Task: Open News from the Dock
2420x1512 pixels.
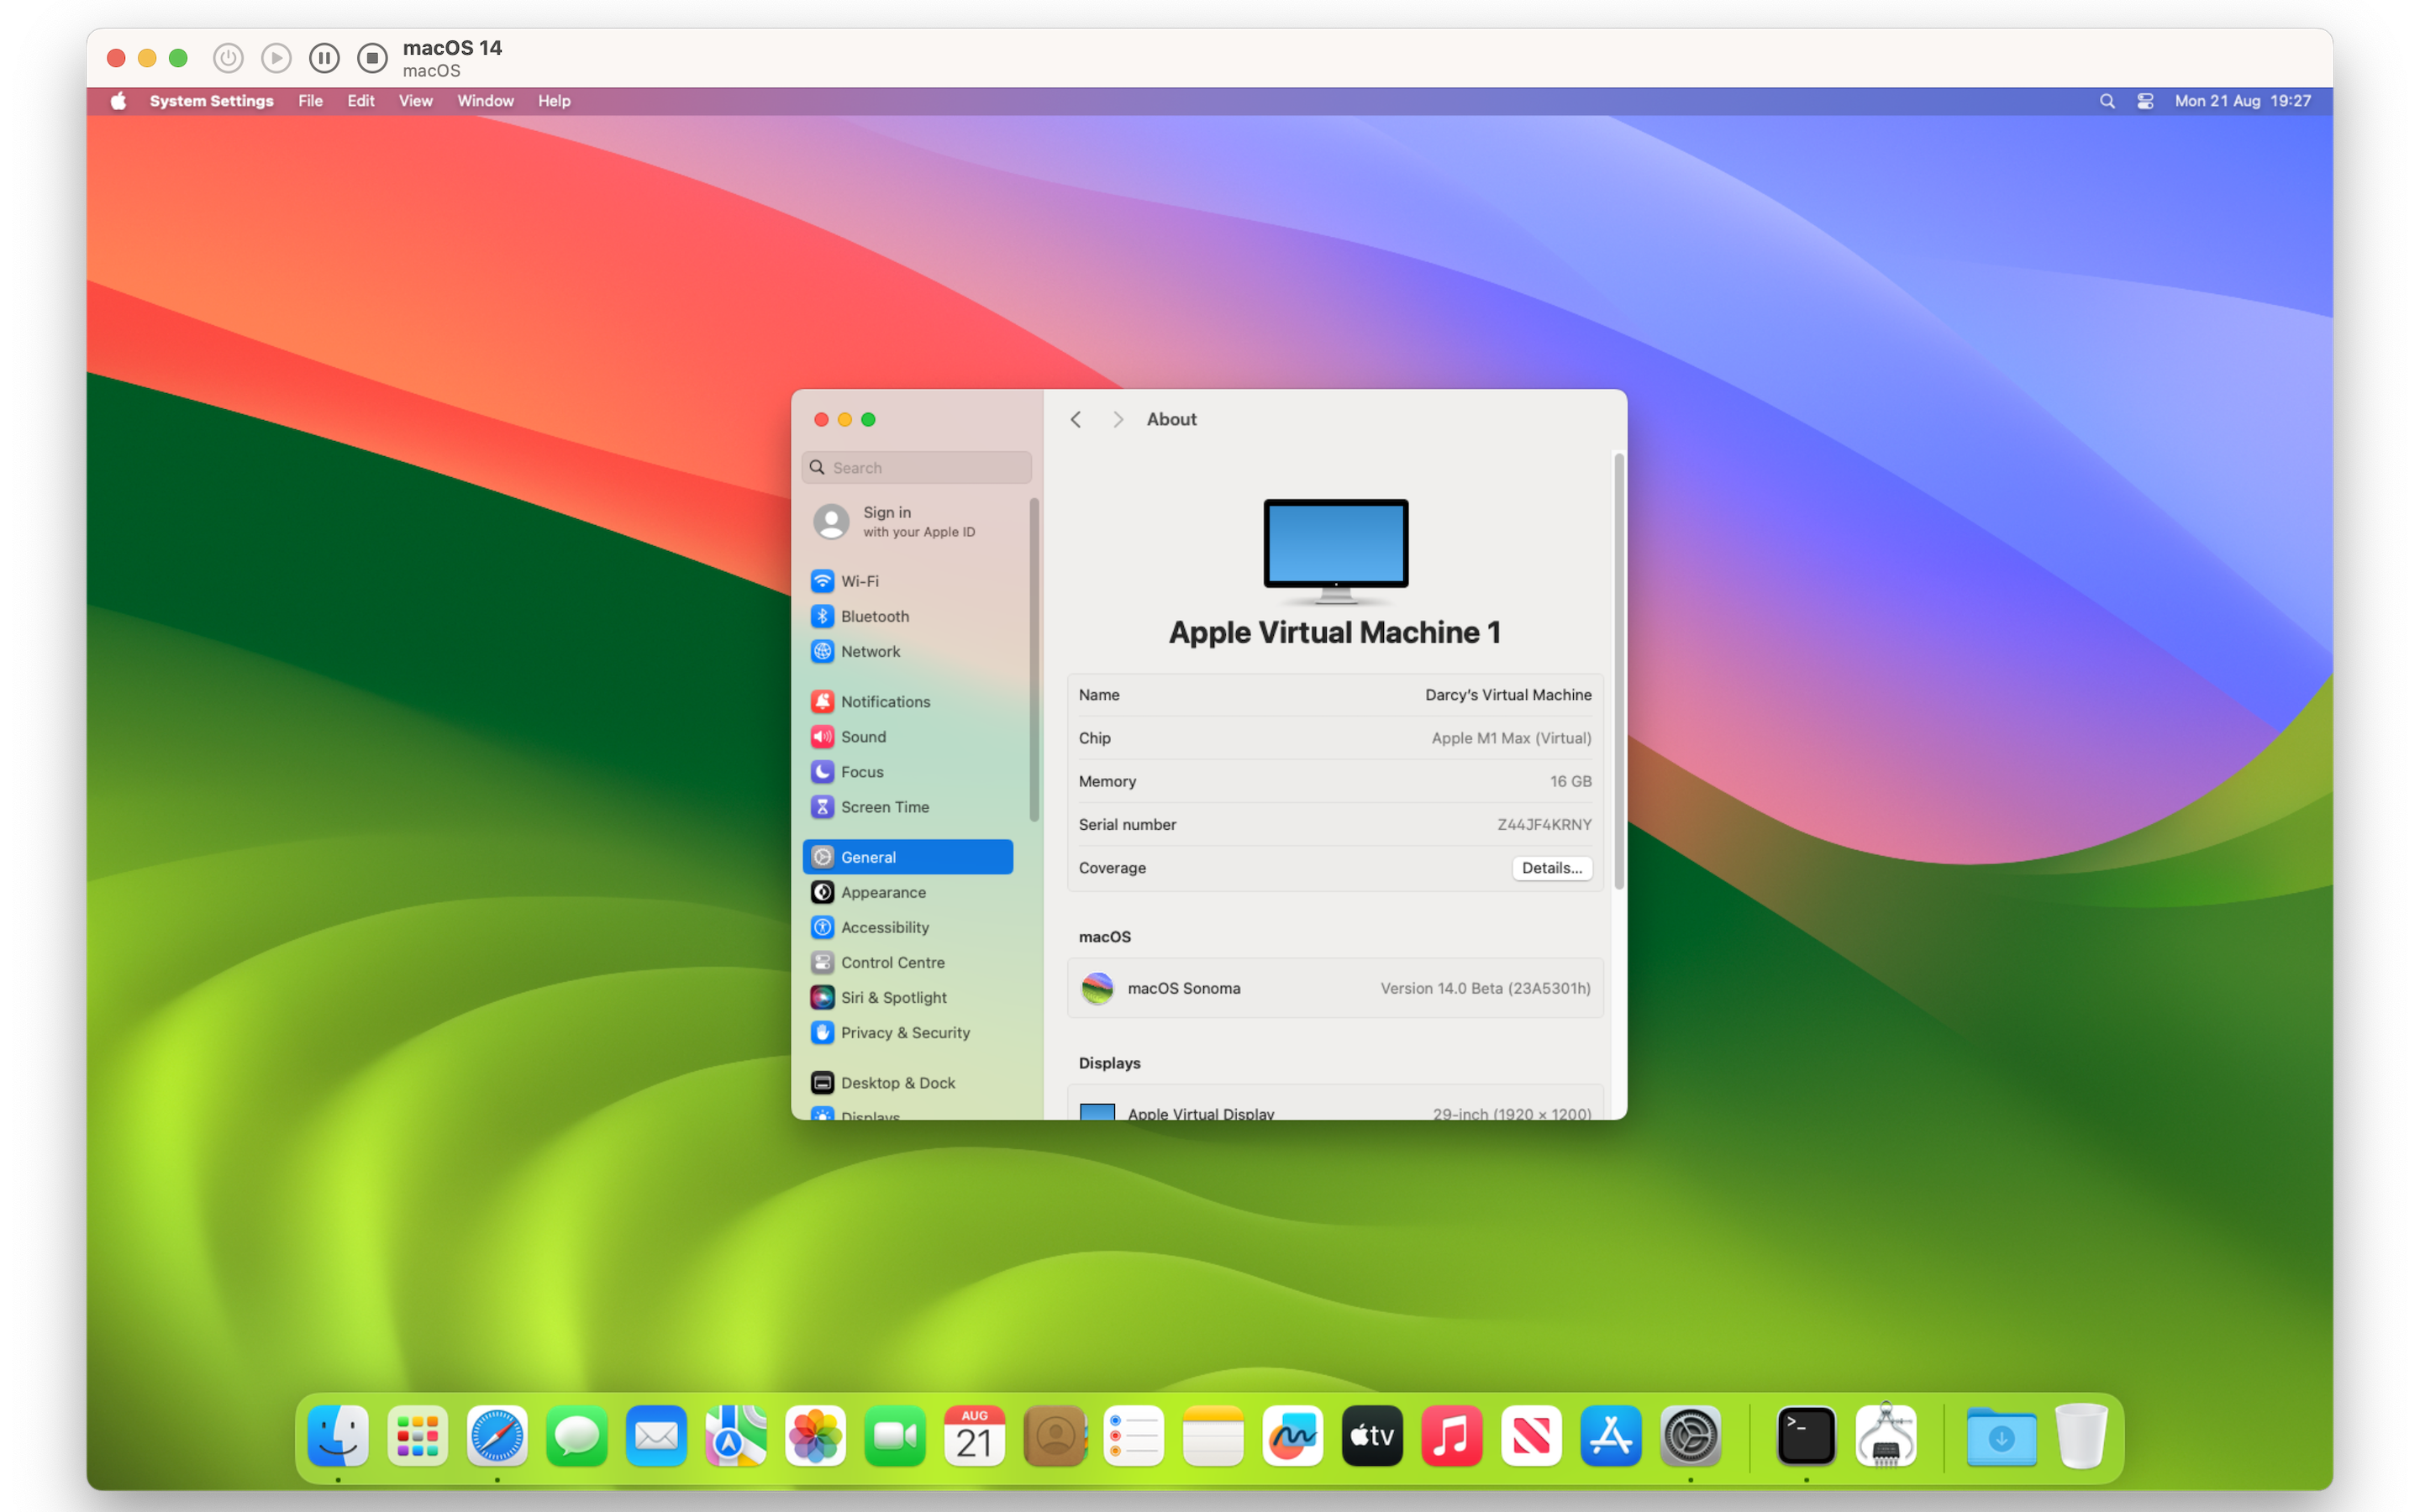Action: click(x=1531, y=1436)
